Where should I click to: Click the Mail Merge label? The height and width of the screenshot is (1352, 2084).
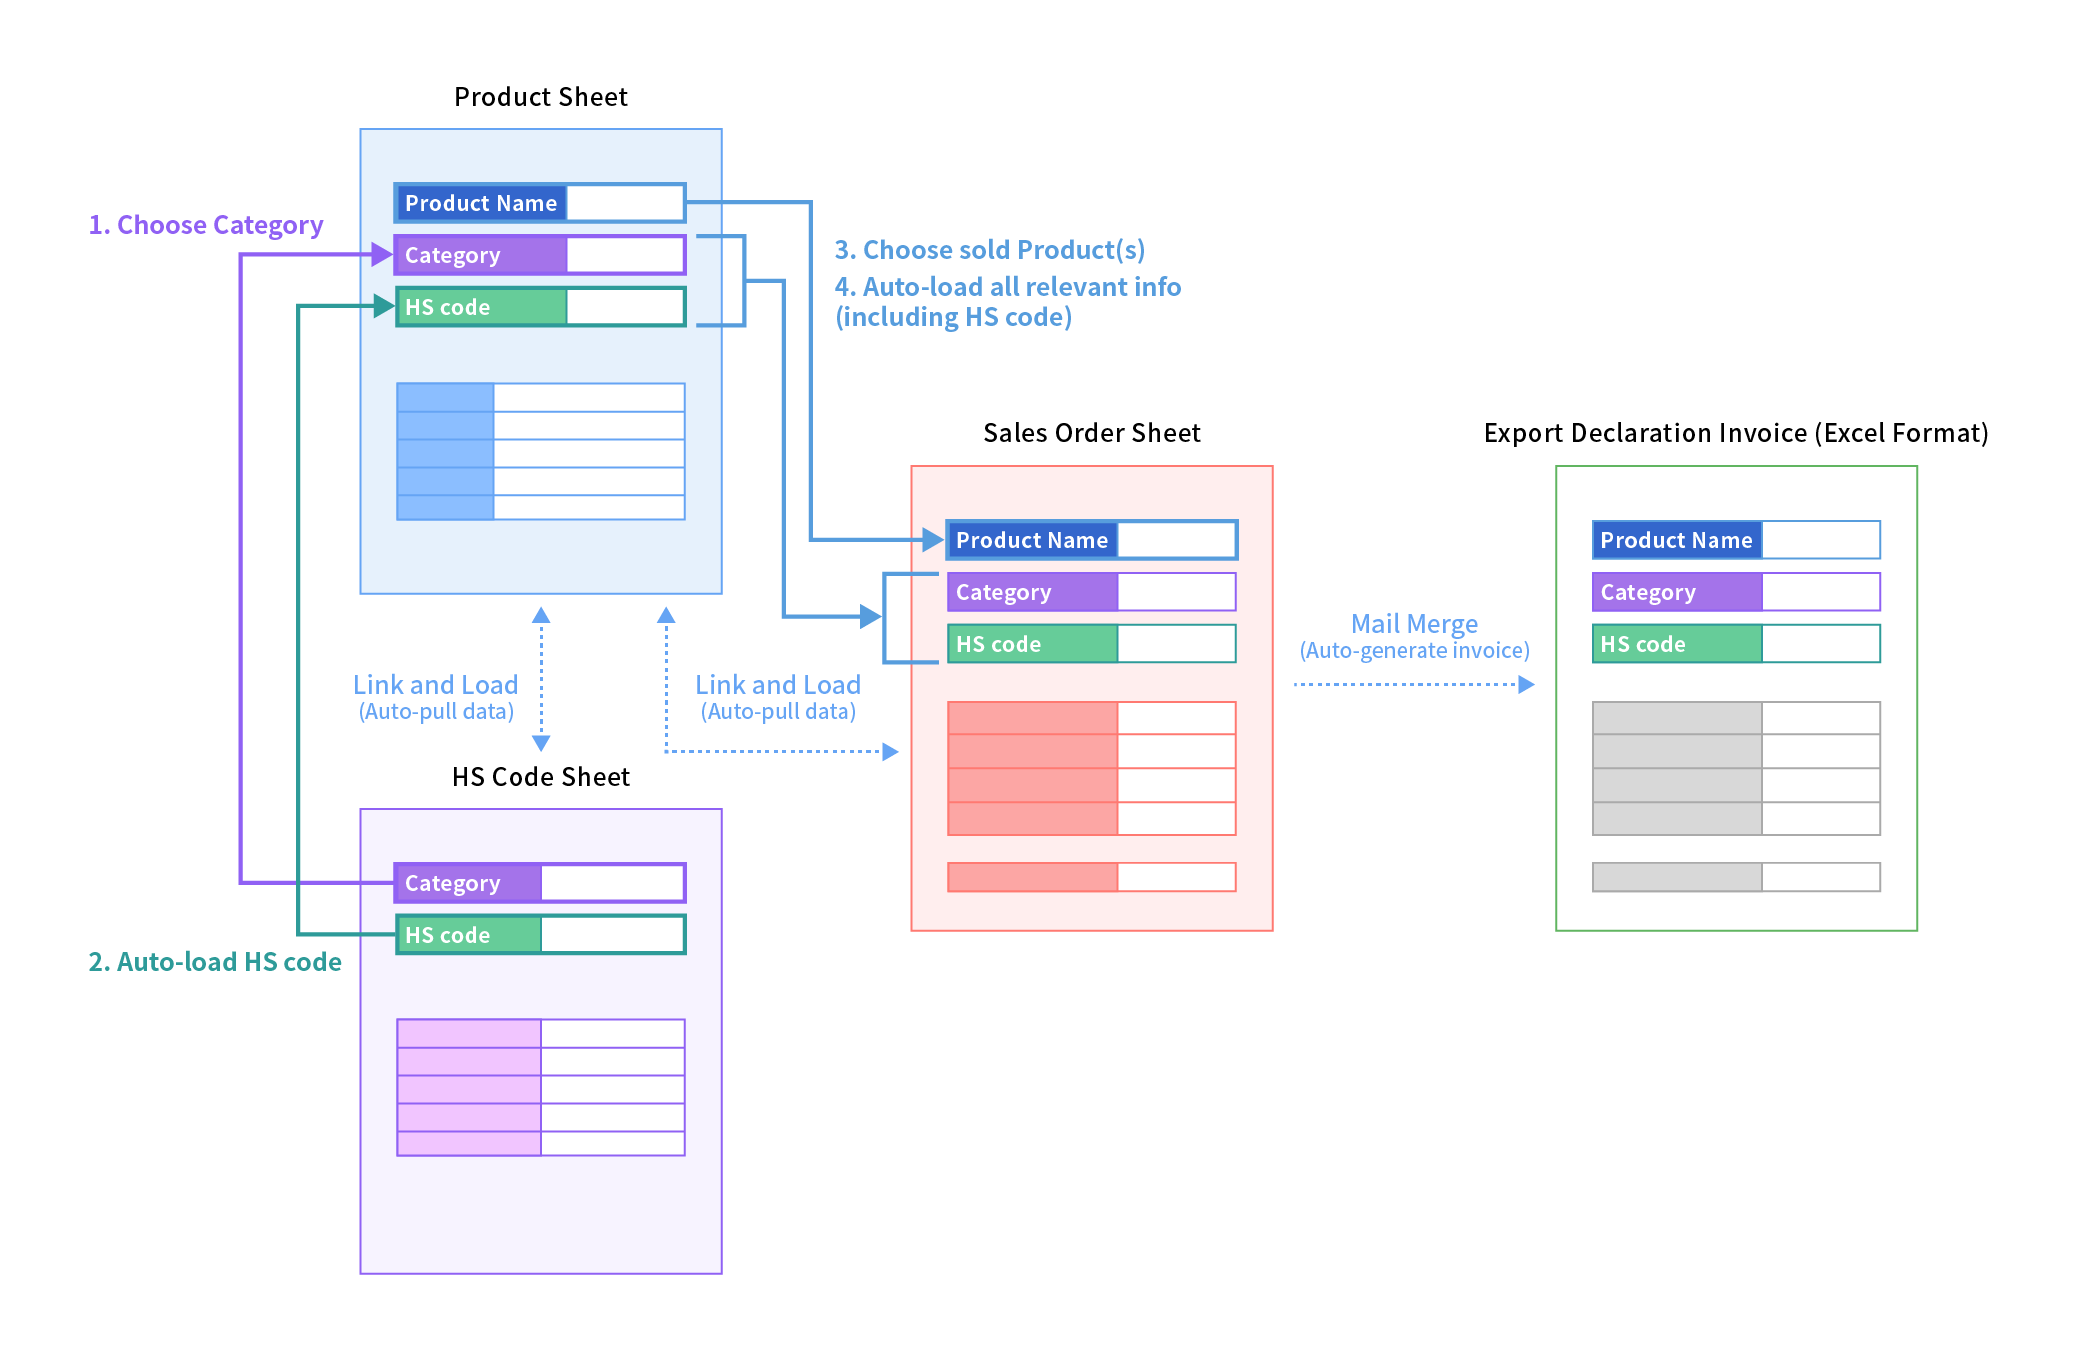pos(1414,625)
